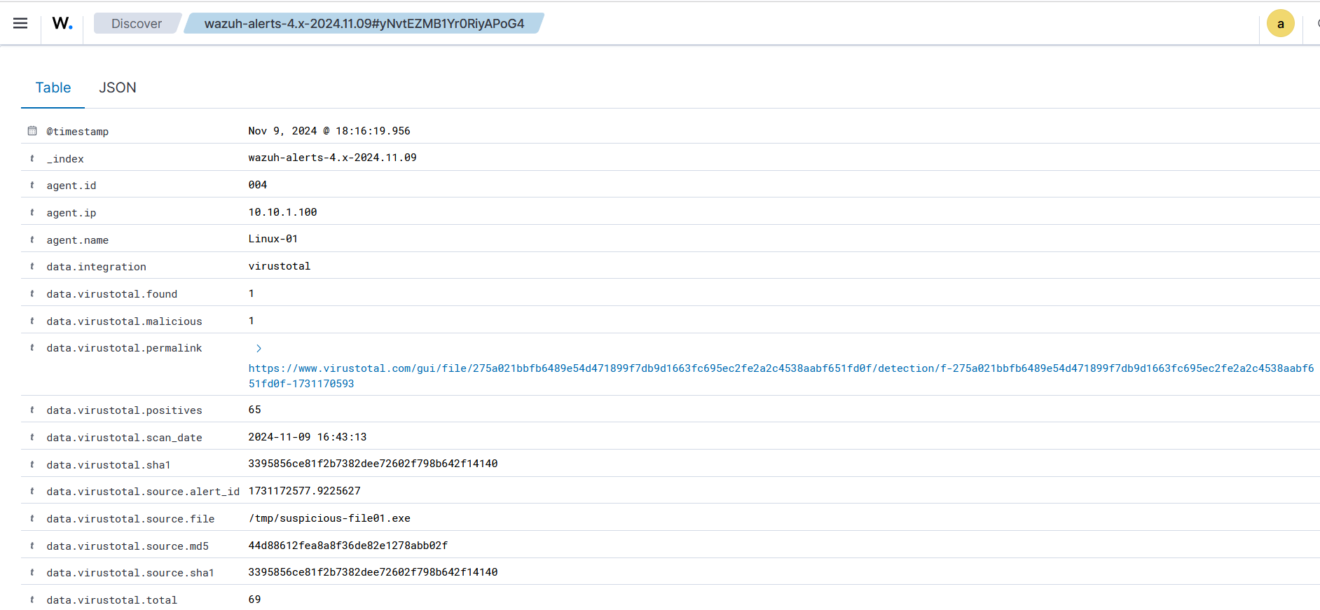Click the Wazuh W logo
Image resolution: width=1320 pixels, height=610 pixels.
[61, 23]
